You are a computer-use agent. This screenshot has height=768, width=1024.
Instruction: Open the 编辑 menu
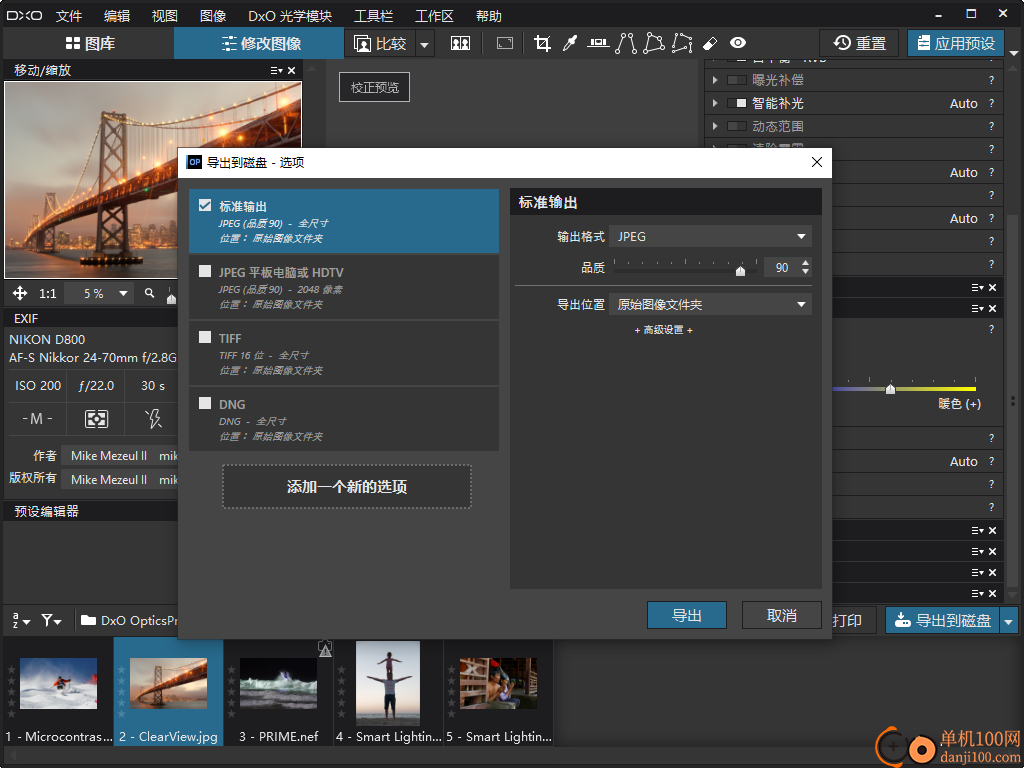point(117,16)
